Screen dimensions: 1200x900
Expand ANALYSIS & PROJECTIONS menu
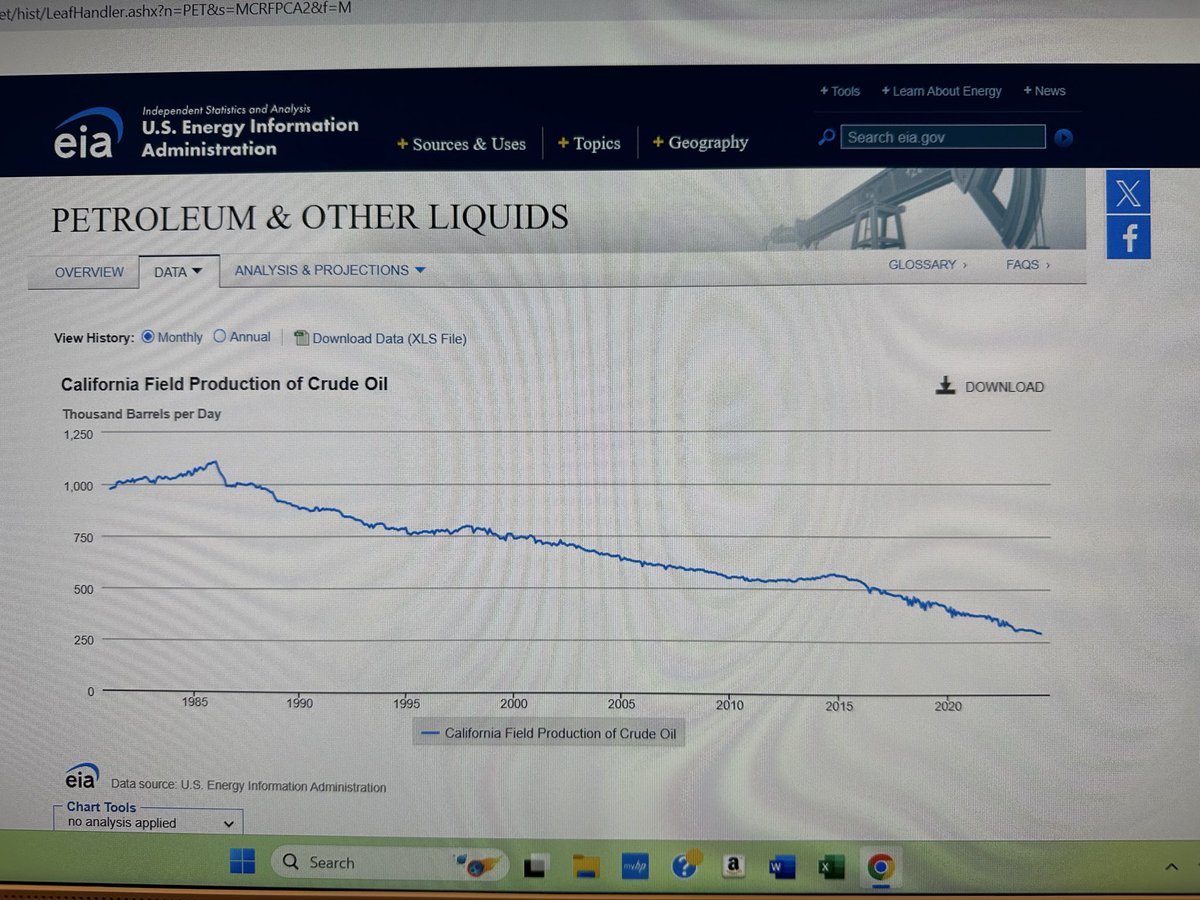(x=330, y=270)
